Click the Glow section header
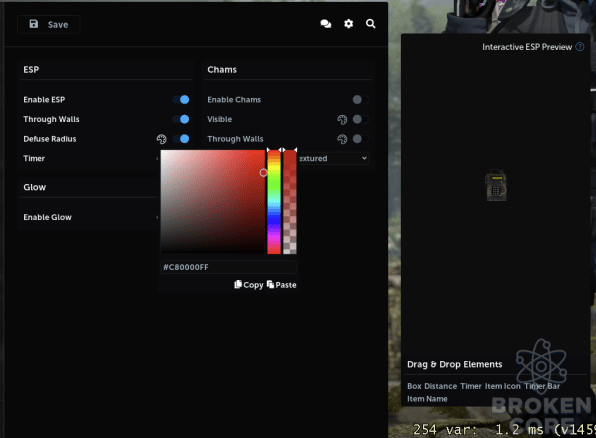596x438 pixels. click(35, 187)
